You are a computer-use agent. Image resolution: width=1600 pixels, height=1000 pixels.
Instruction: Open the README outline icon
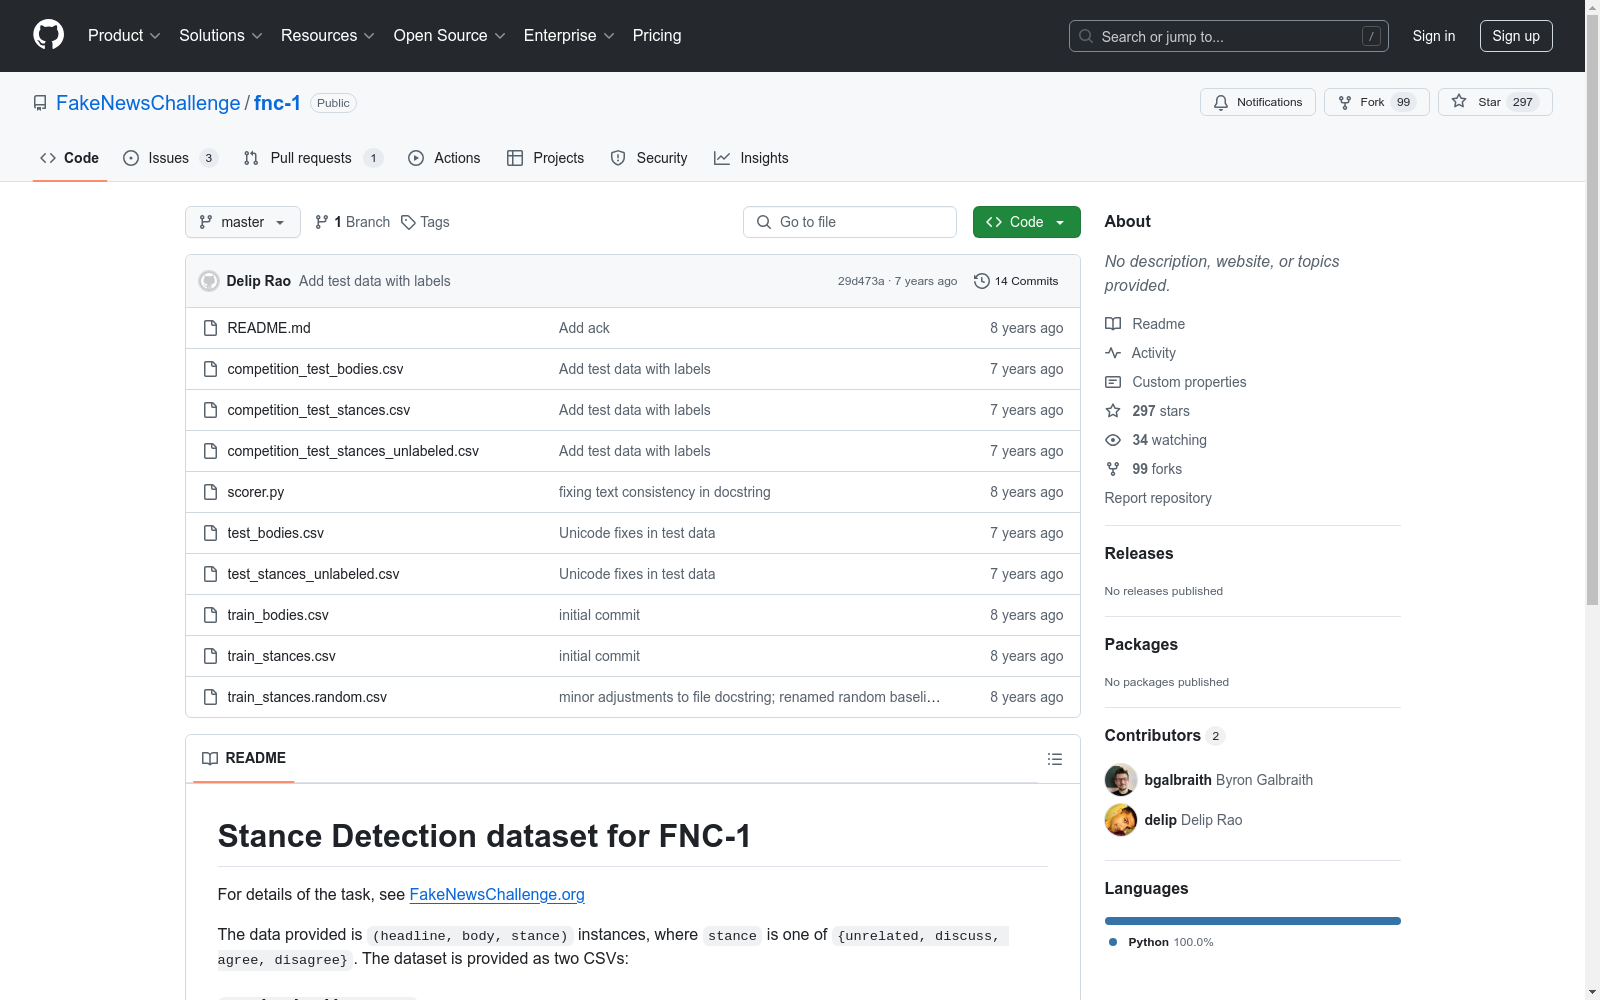point(1054,759)
